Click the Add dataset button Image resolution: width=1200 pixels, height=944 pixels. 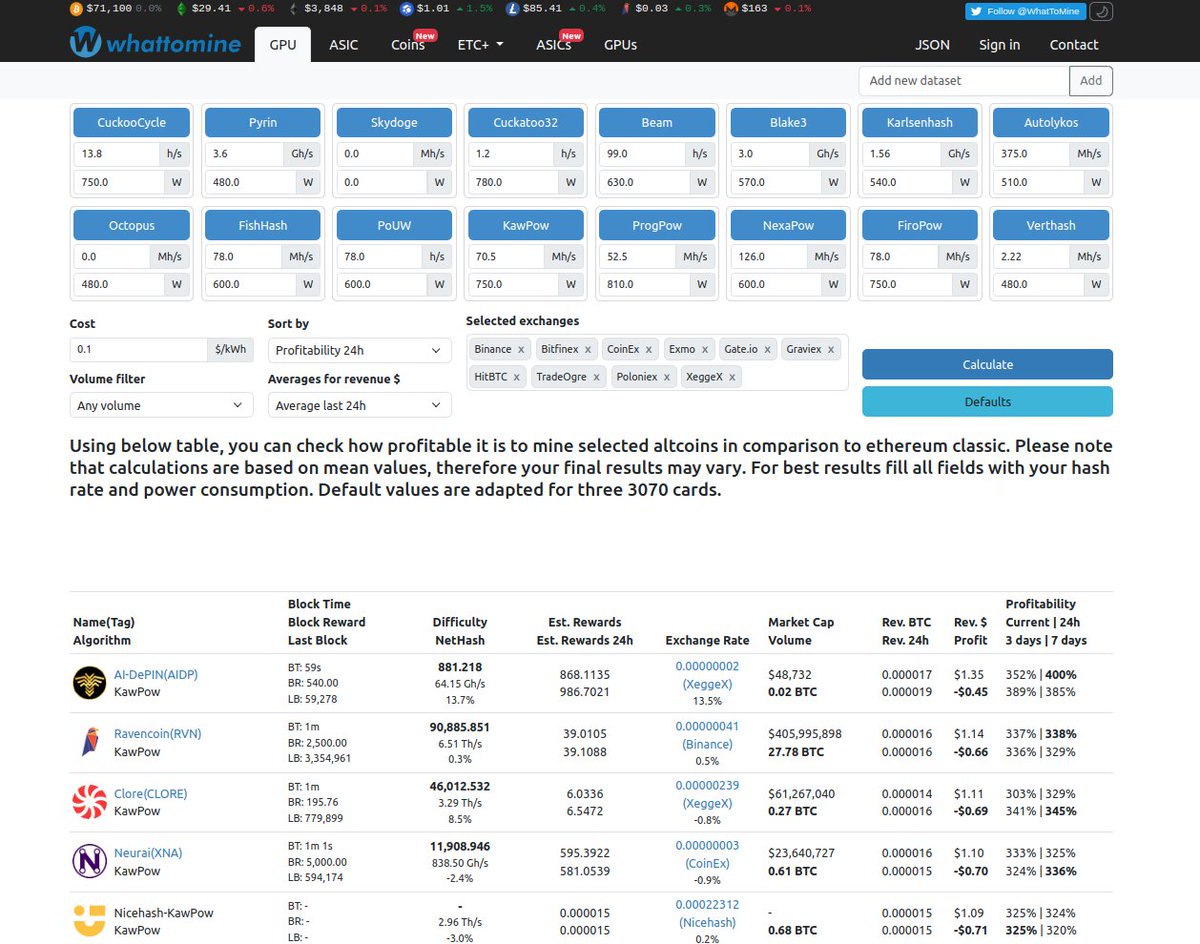point(1091,81)
